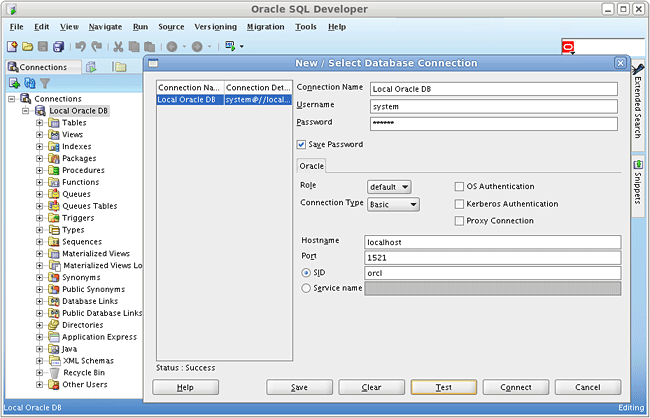The image size is (650, 418).
Task: Expand the Packages tree node
Action: coord(39,158)
